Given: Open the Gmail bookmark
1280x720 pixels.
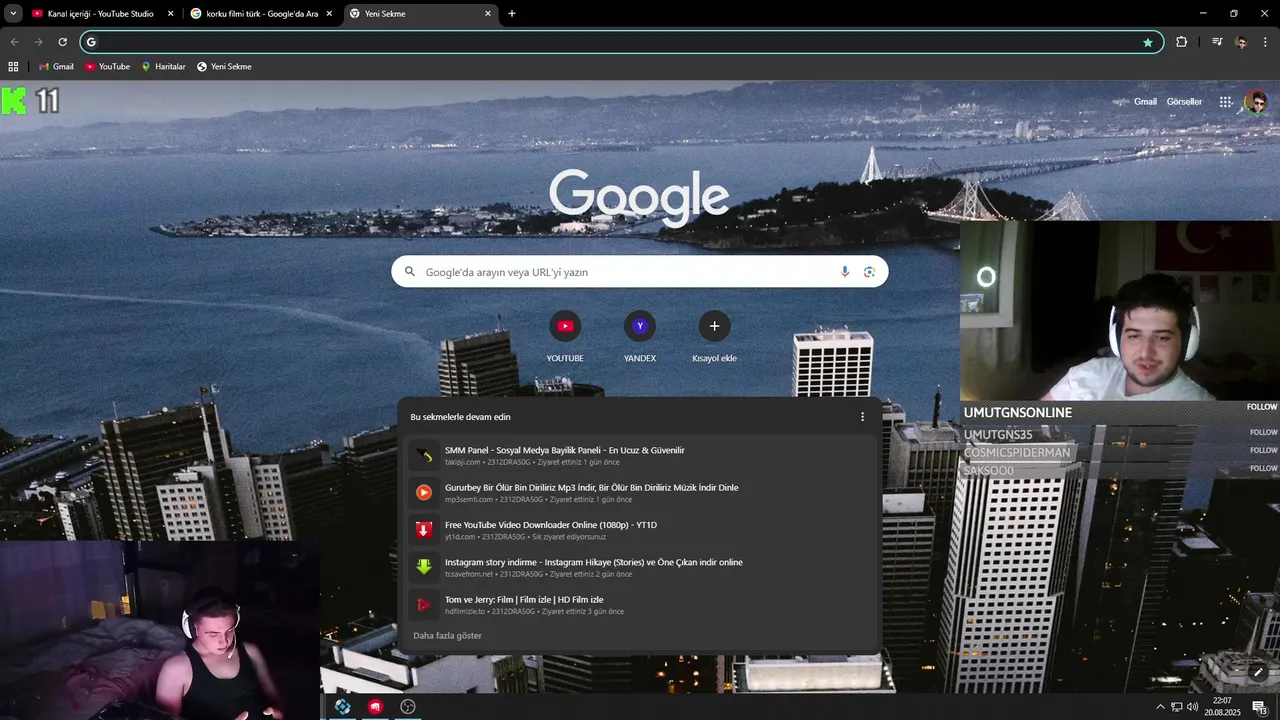Looking at the screenshot, I should click(x=56, y=67).
